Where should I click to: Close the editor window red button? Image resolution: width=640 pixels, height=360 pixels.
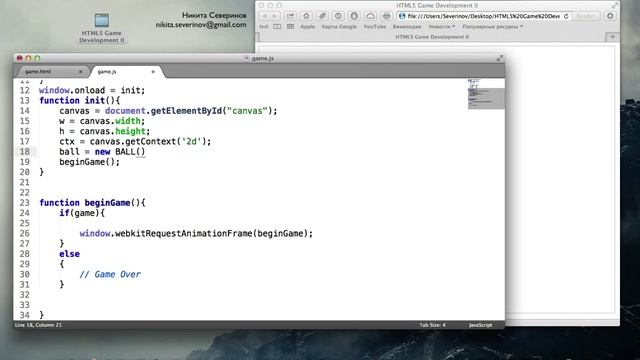20,58
